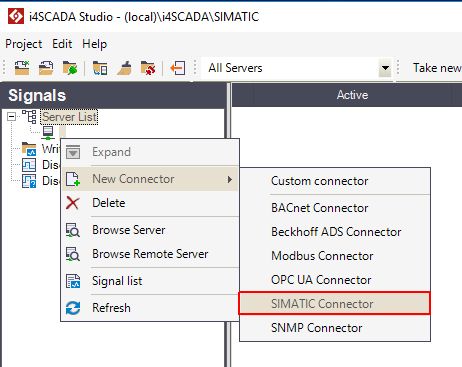
Task: Select SNMP Connector in submenu
Action: 335,328
